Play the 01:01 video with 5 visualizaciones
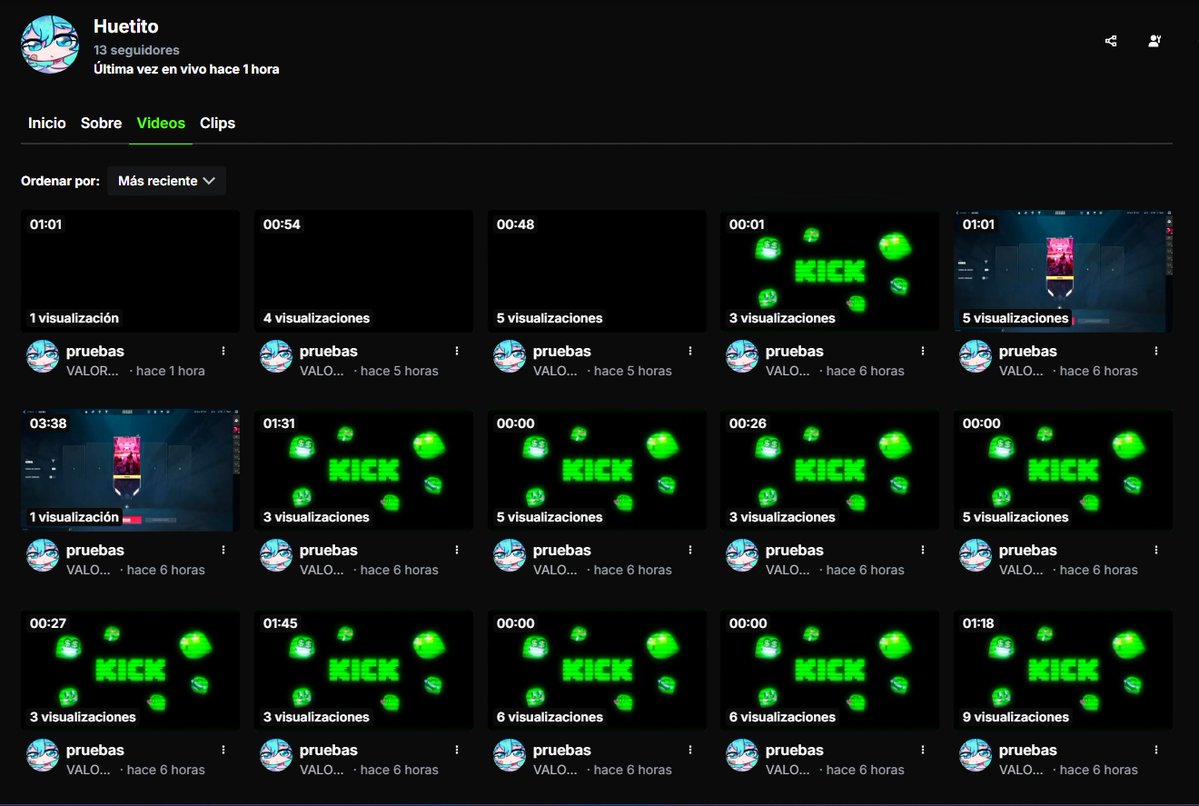Viewport: 1199px width, 806px height. click(x=1063, y=271)
